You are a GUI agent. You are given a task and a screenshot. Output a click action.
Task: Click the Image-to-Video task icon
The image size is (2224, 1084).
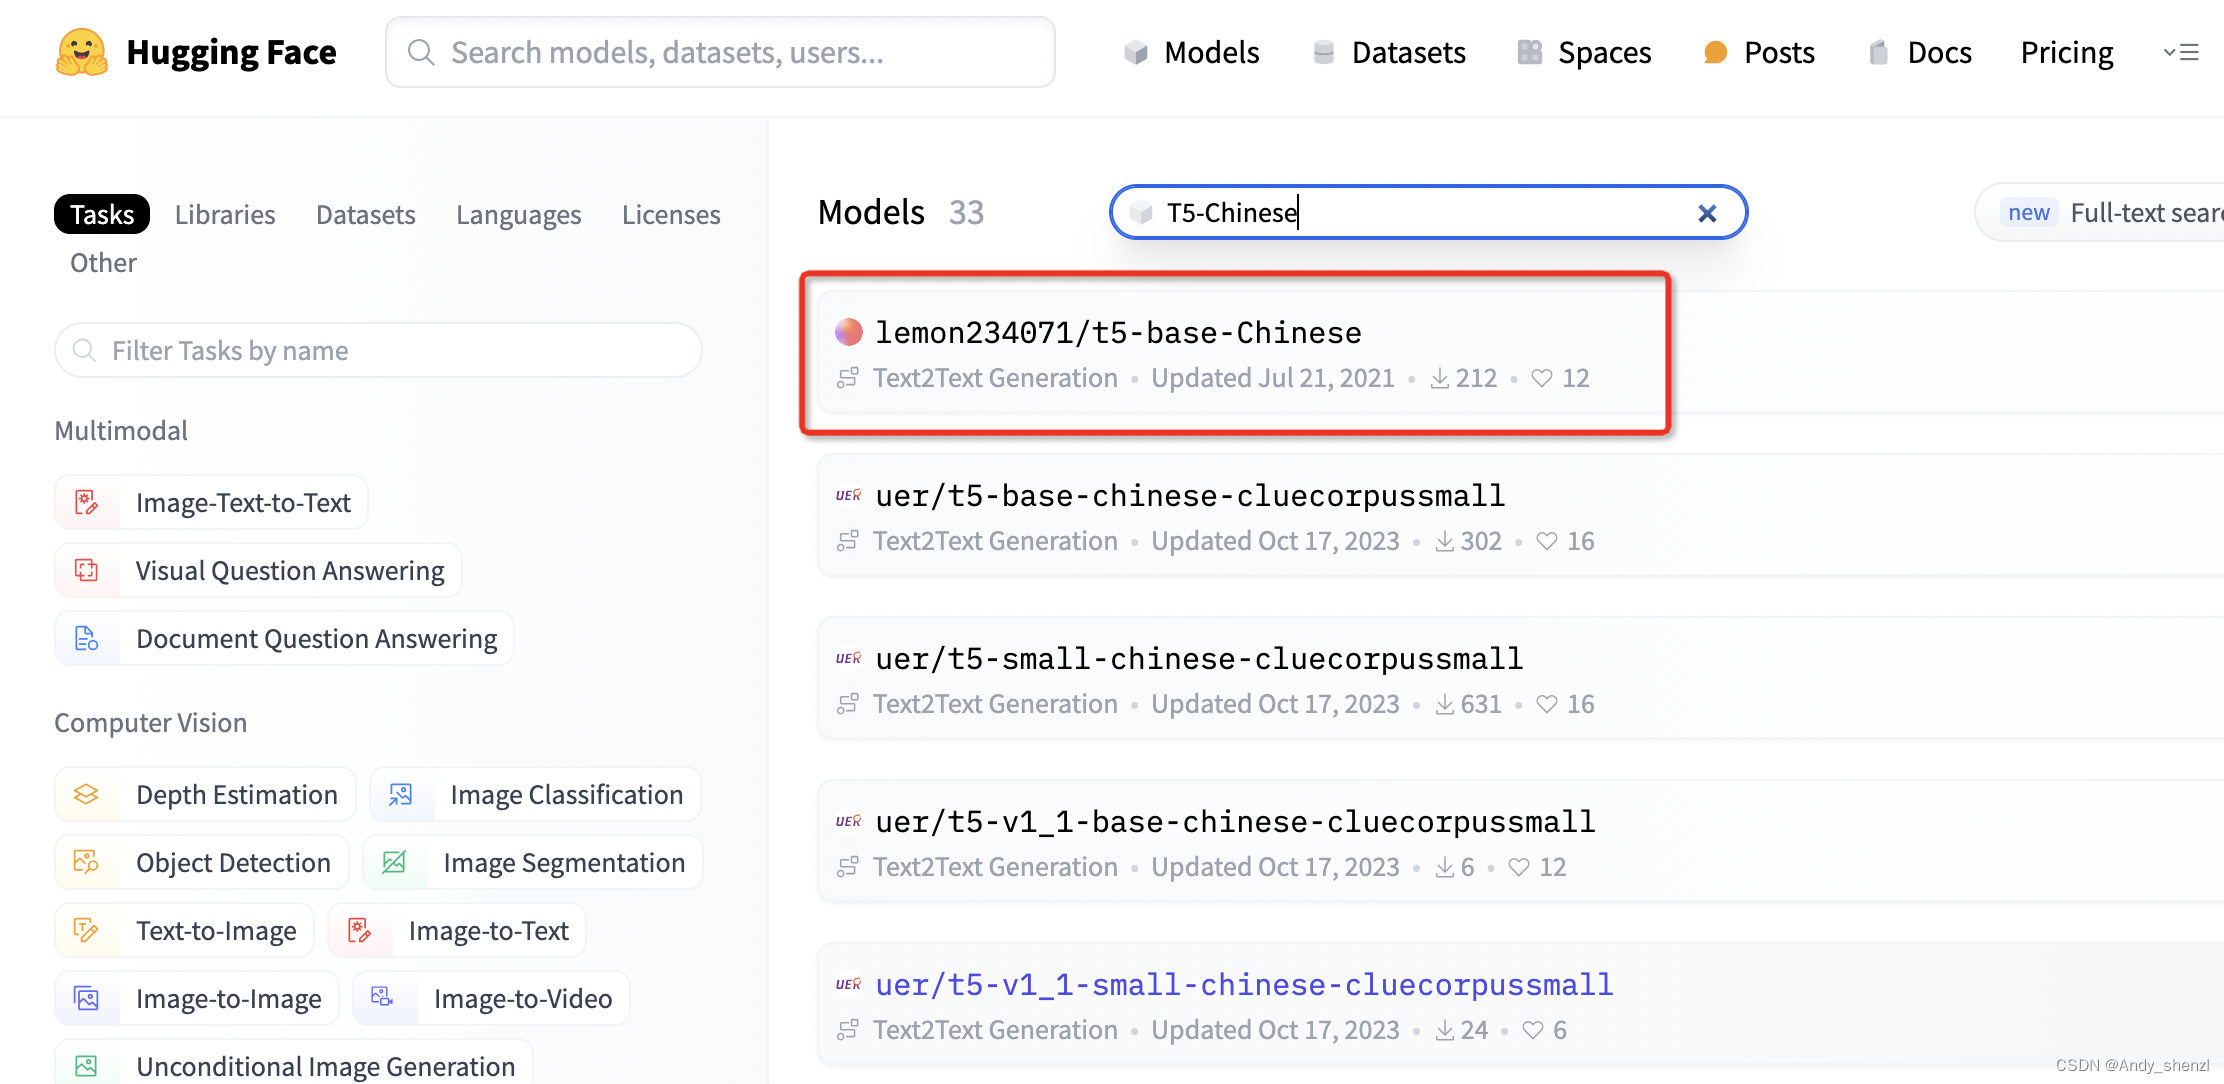(383, 998)
